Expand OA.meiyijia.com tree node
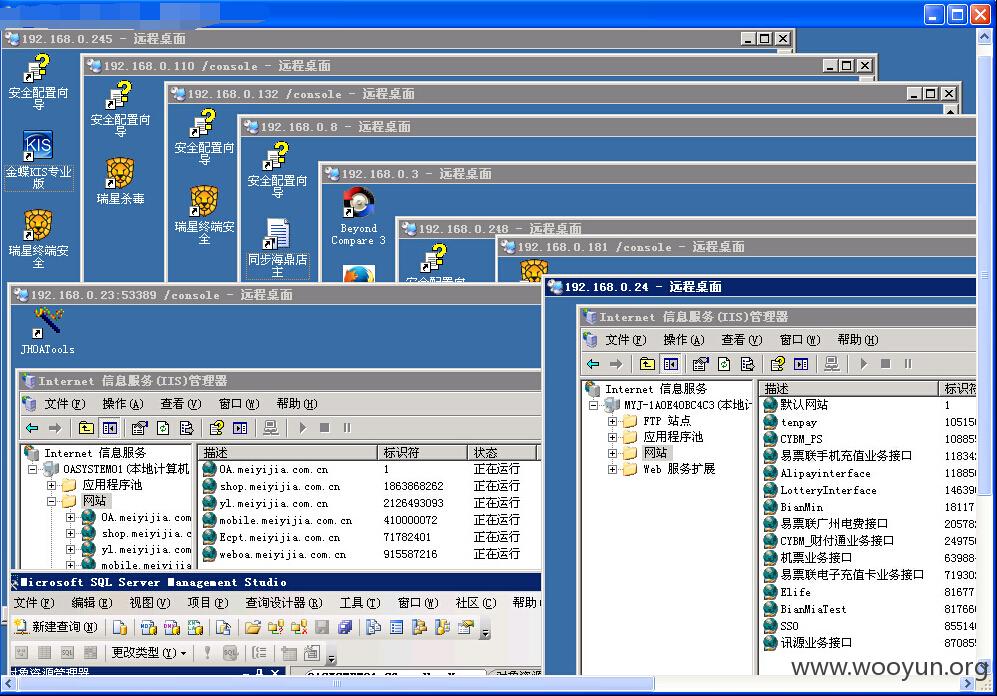 click(x=71, y=517)
